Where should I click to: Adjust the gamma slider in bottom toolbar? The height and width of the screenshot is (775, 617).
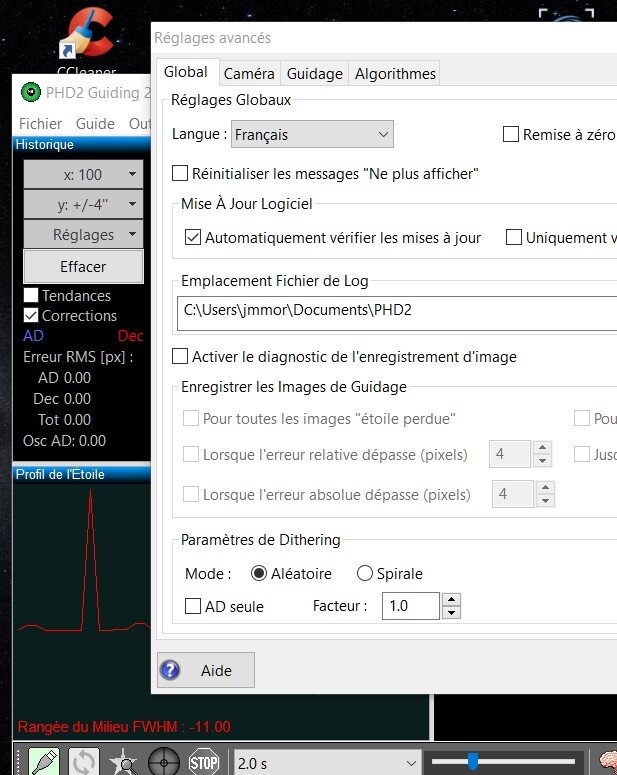[503, 762]
